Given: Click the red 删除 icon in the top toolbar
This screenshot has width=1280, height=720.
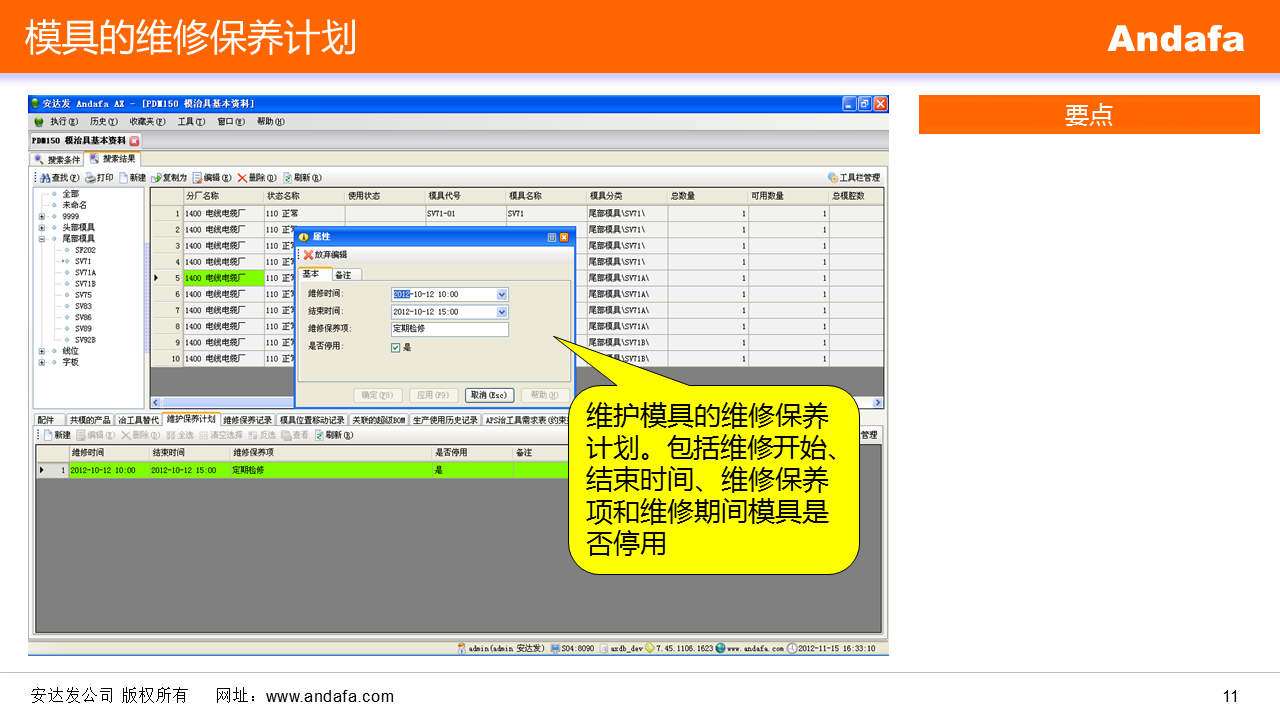Looking at the screenshot, I should pyautogui.click(x=242, y=178).
